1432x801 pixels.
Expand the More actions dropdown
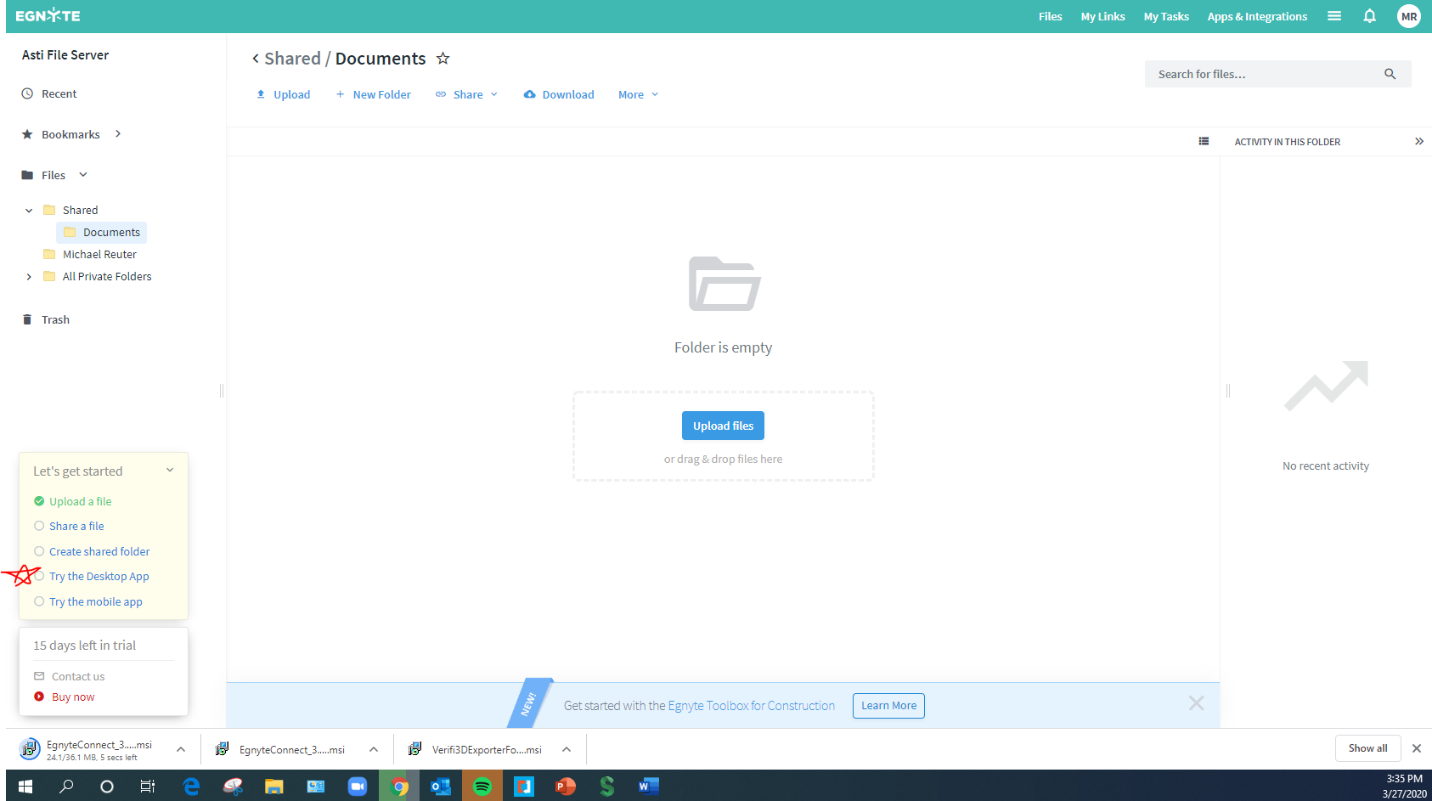click(x=638, y=95)
